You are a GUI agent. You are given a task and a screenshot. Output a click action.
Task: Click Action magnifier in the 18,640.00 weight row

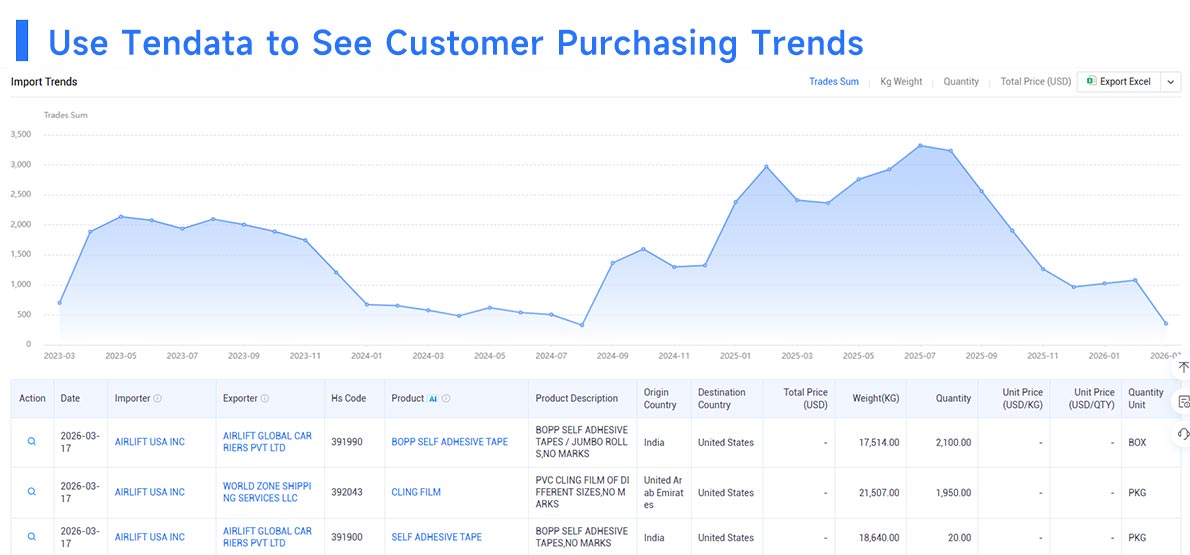tap(32, 536)
